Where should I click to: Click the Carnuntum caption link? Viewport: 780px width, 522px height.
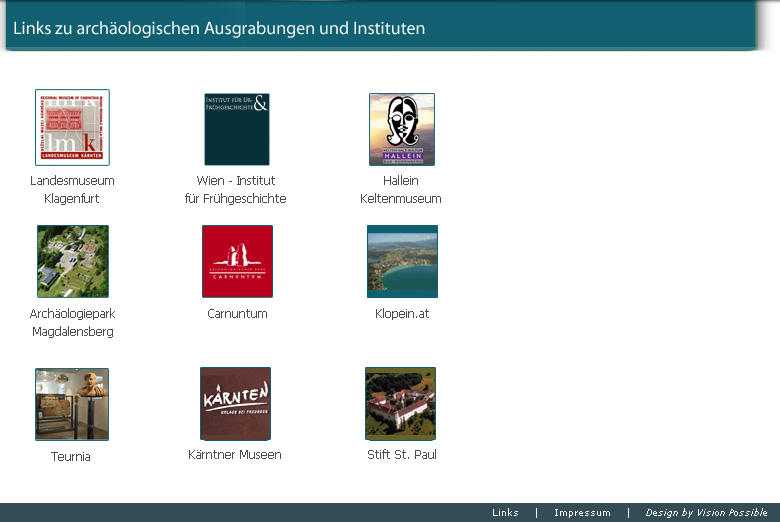(237, 313)
